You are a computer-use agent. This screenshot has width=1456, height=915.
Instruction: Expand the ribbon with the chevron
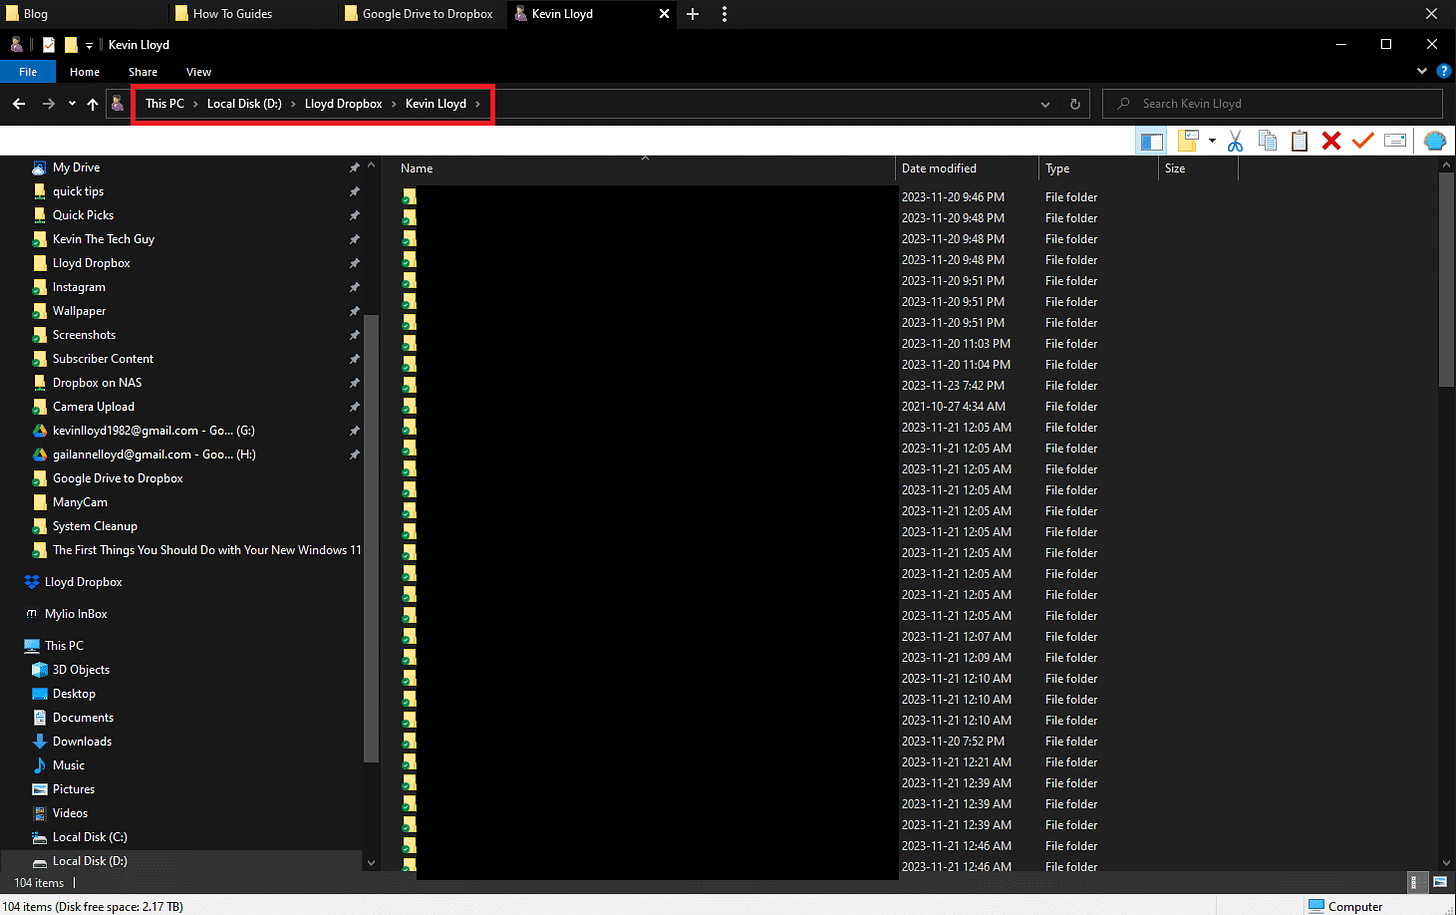pyautogui.click(x=1422, y=72)
